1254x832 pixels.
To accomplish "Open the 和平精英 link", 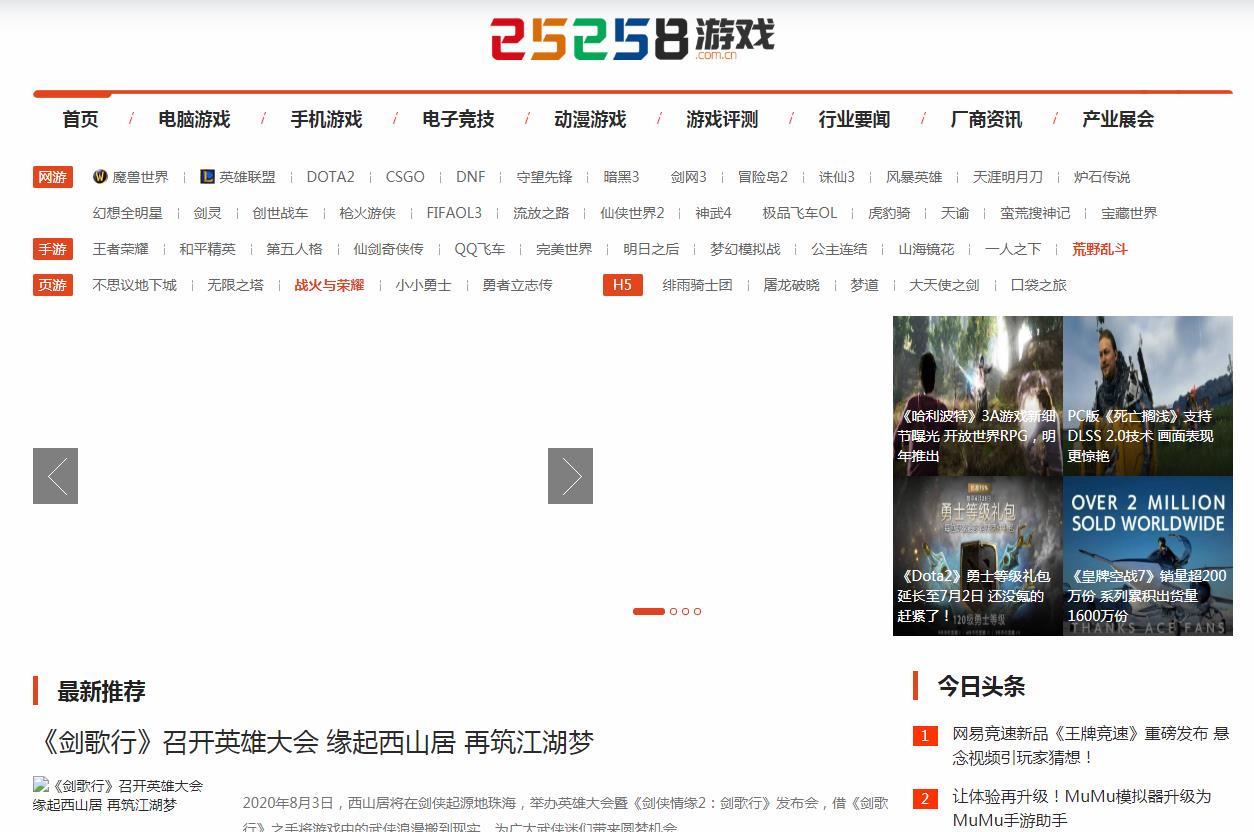I will point(207,249).
